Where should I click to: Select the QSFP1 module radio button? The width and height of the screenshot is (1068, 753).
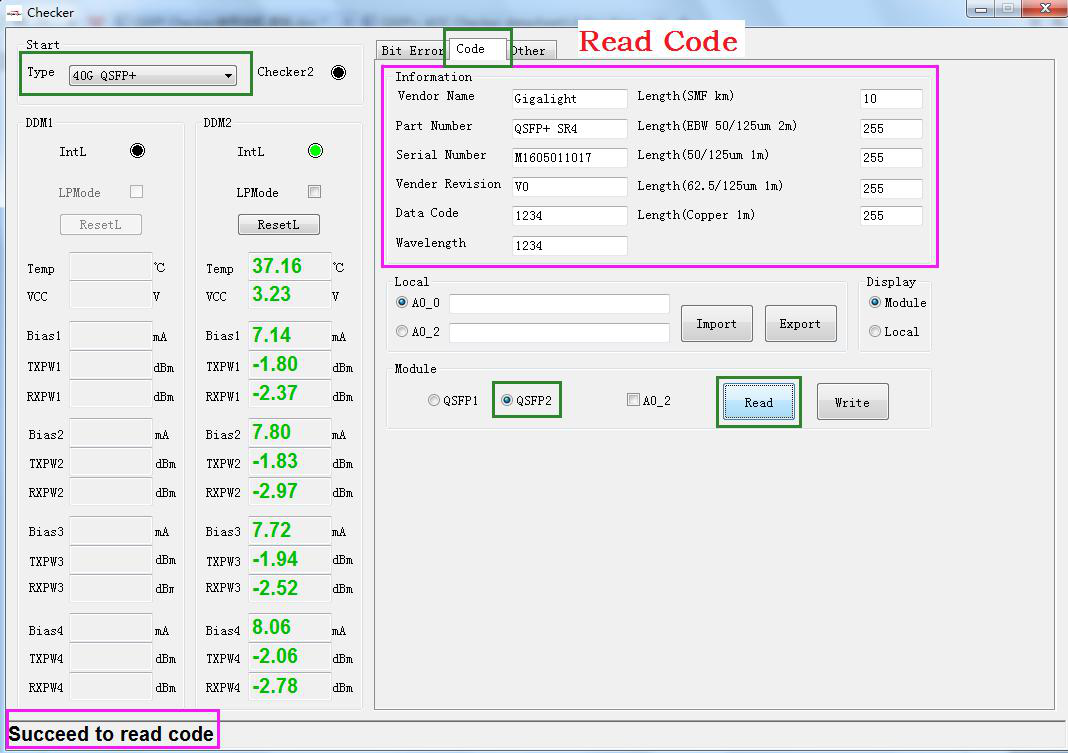[x=434, y=400]
